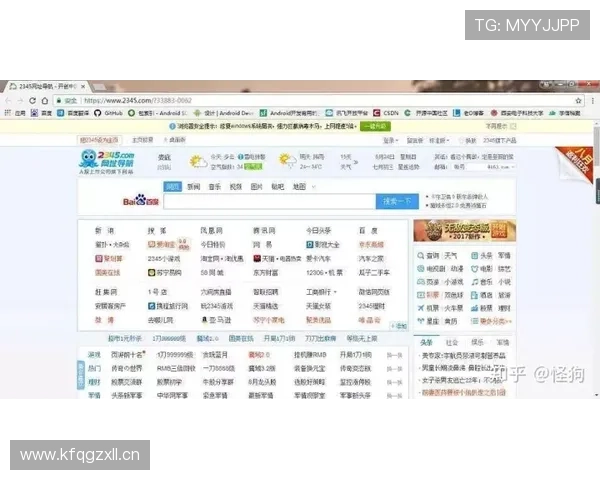
Task: Open the apps grid icon in bookmarks bar
Action: 7,113
